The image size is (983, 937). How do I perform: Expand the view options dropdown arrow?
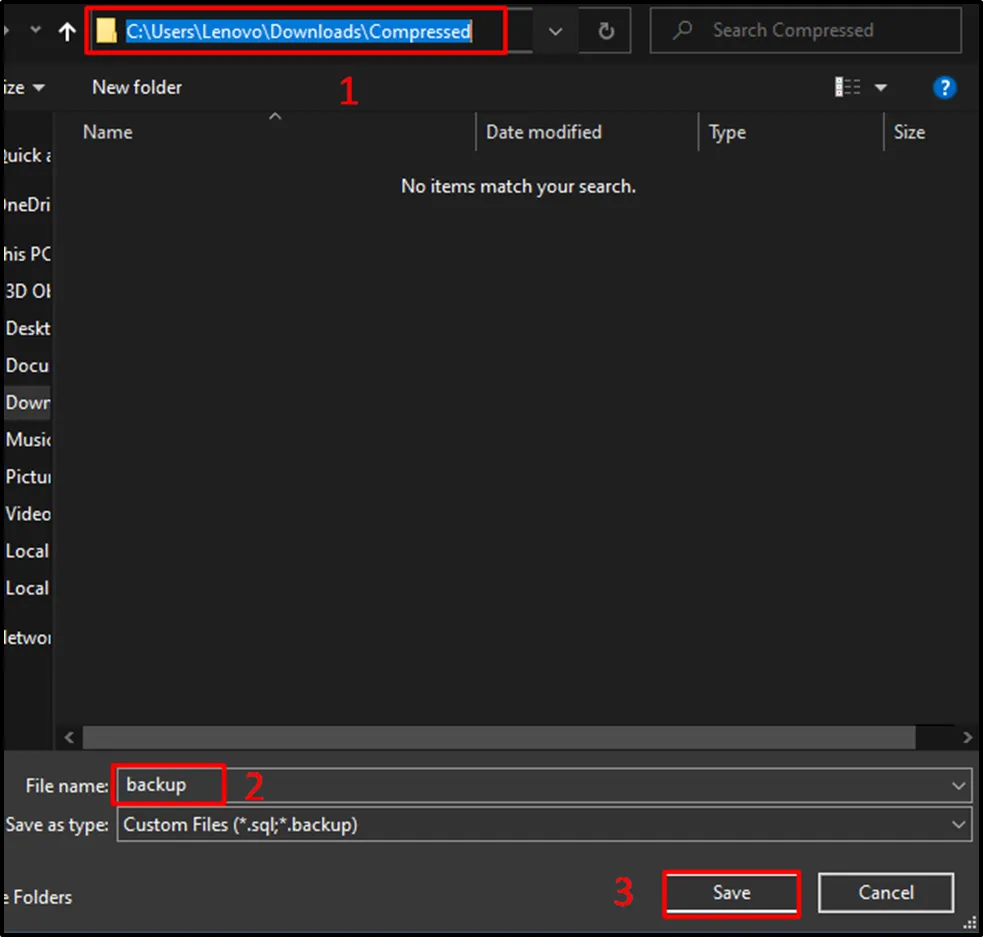click(881, 88)
